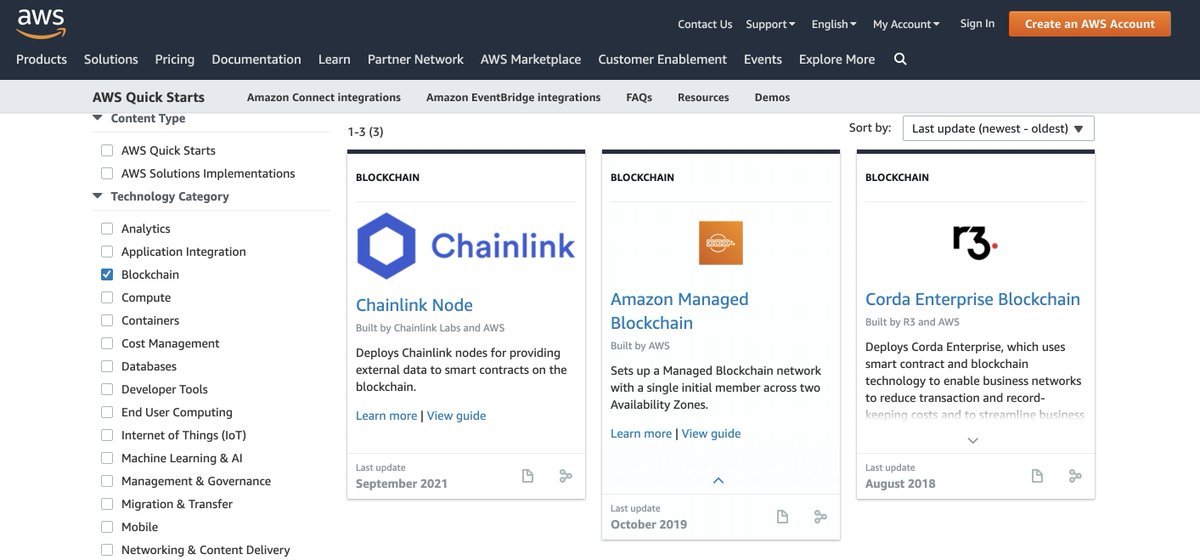Click View guide under Amazon Managed Blockchain
This screenshot has width=1200, height=560.
[711, 433]
